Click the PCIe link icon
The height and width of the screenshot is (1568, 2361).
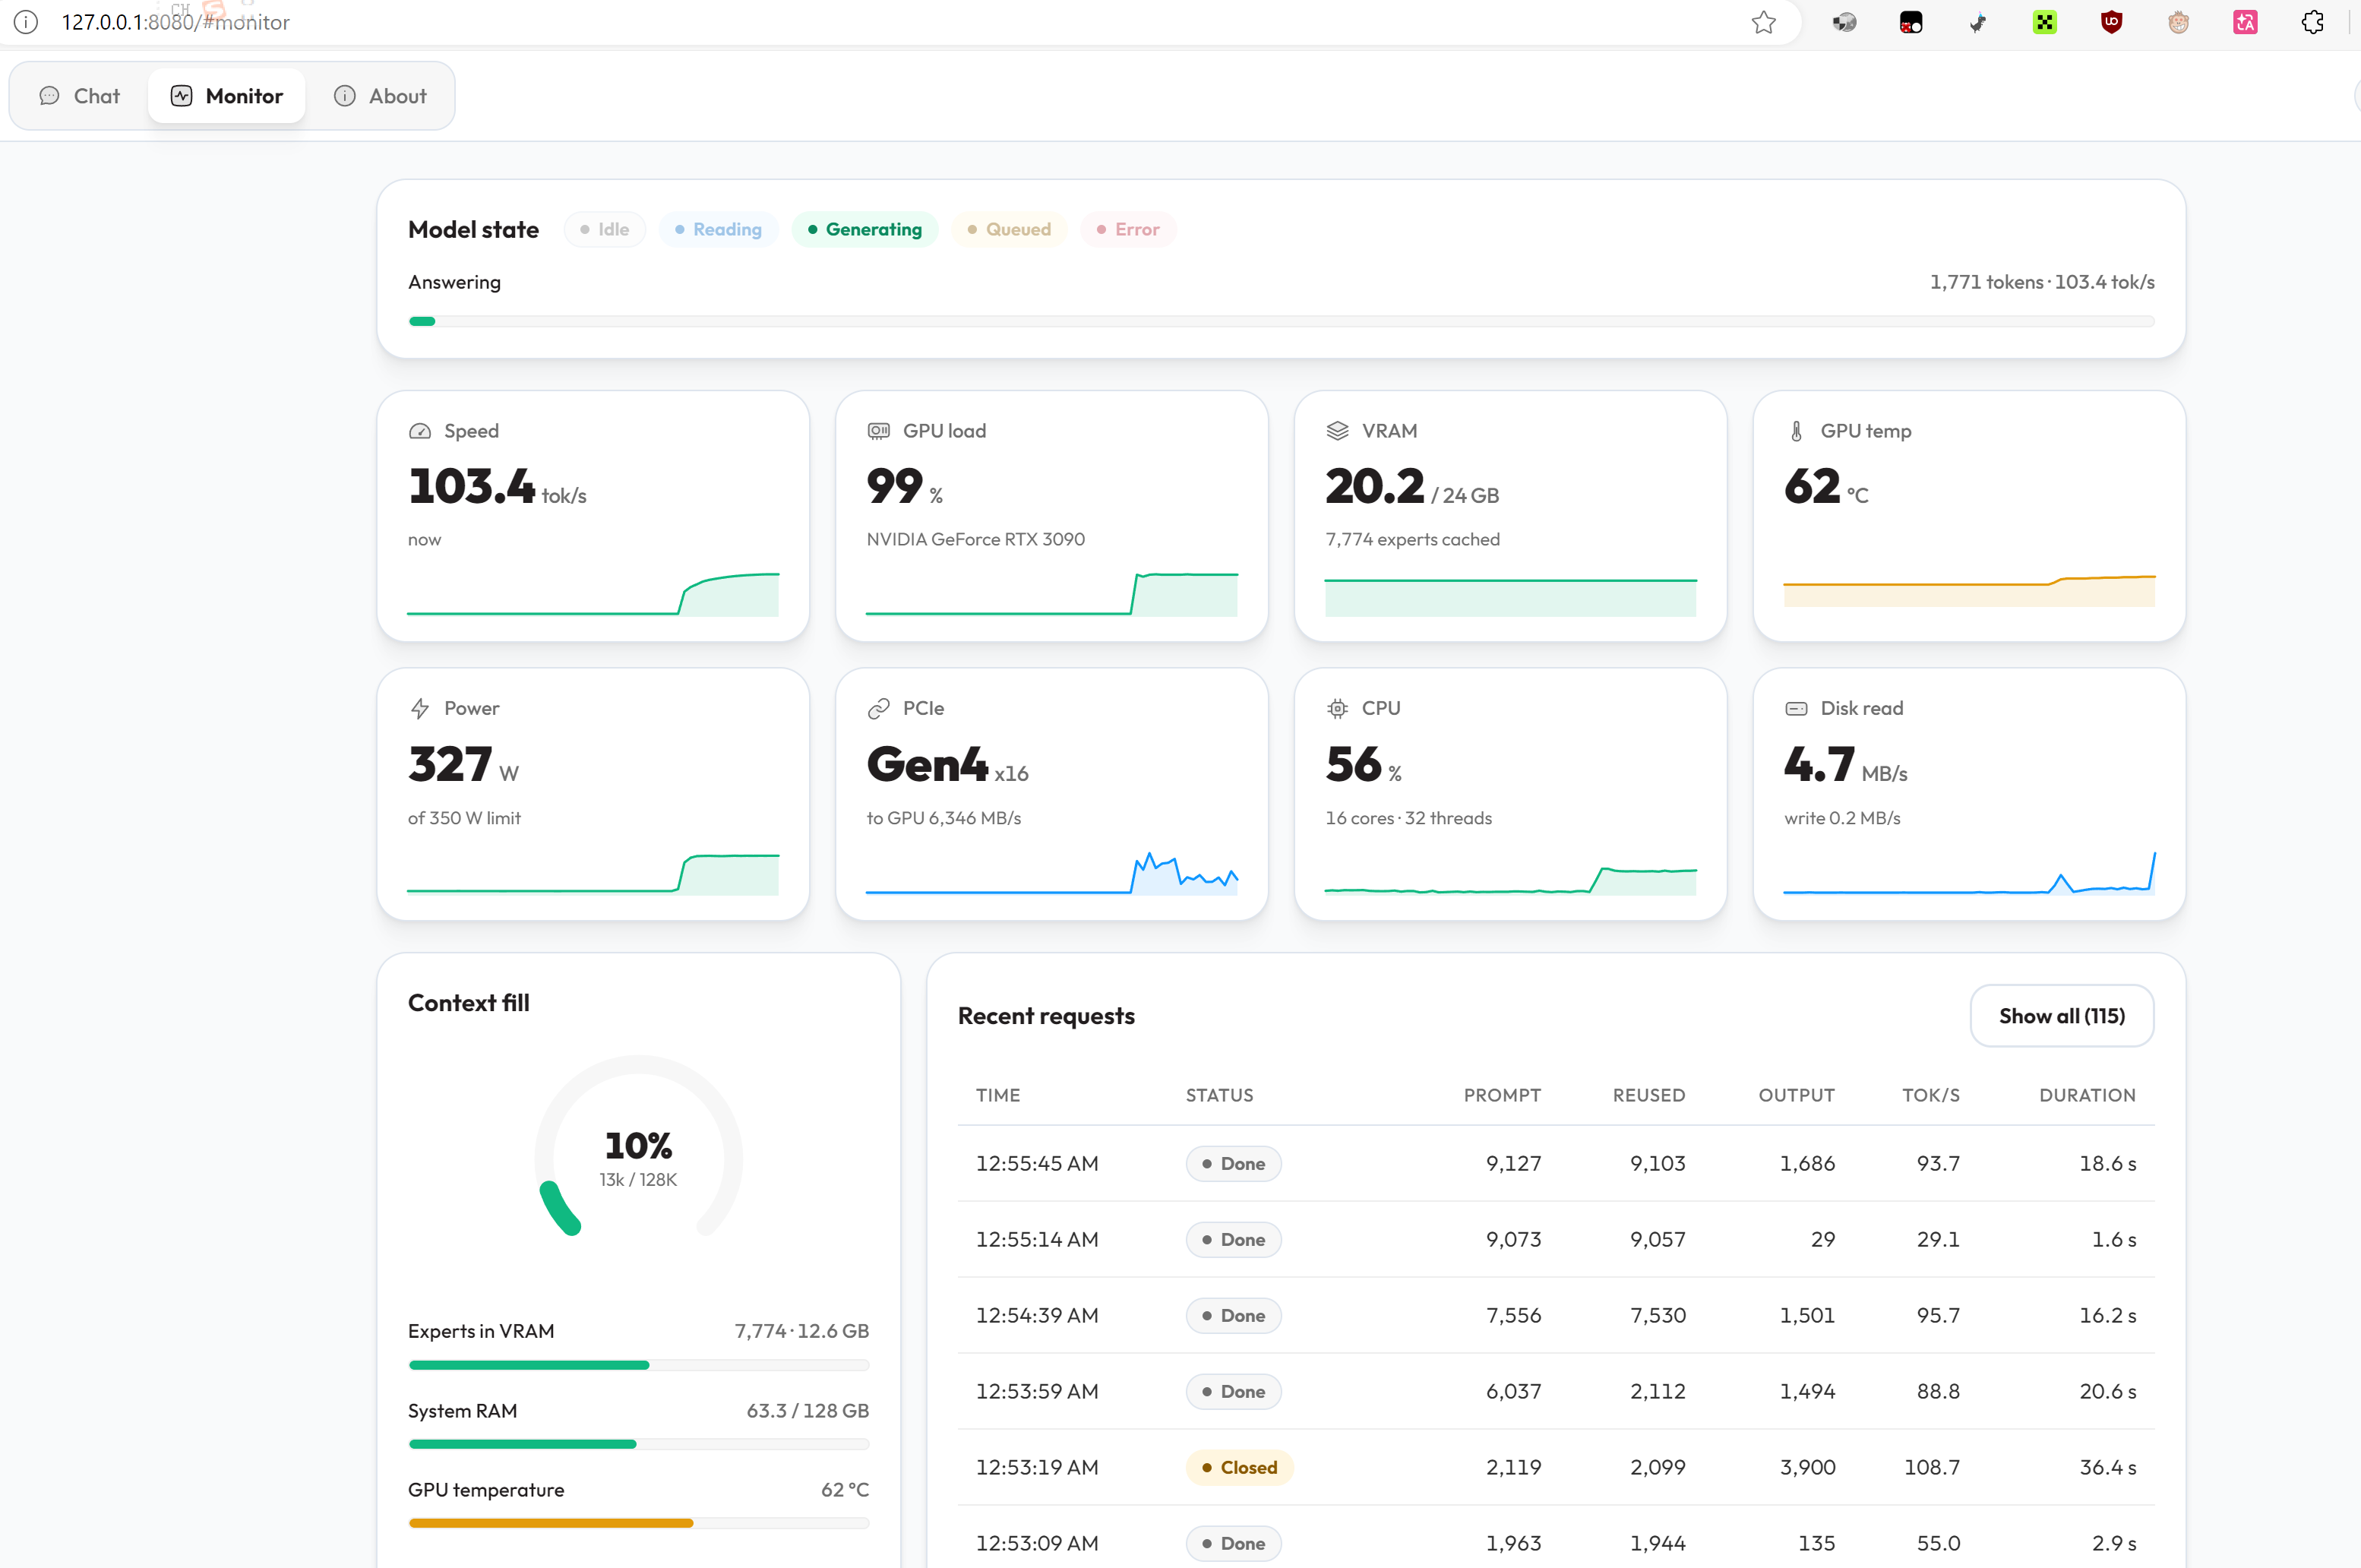click(878, 709)
